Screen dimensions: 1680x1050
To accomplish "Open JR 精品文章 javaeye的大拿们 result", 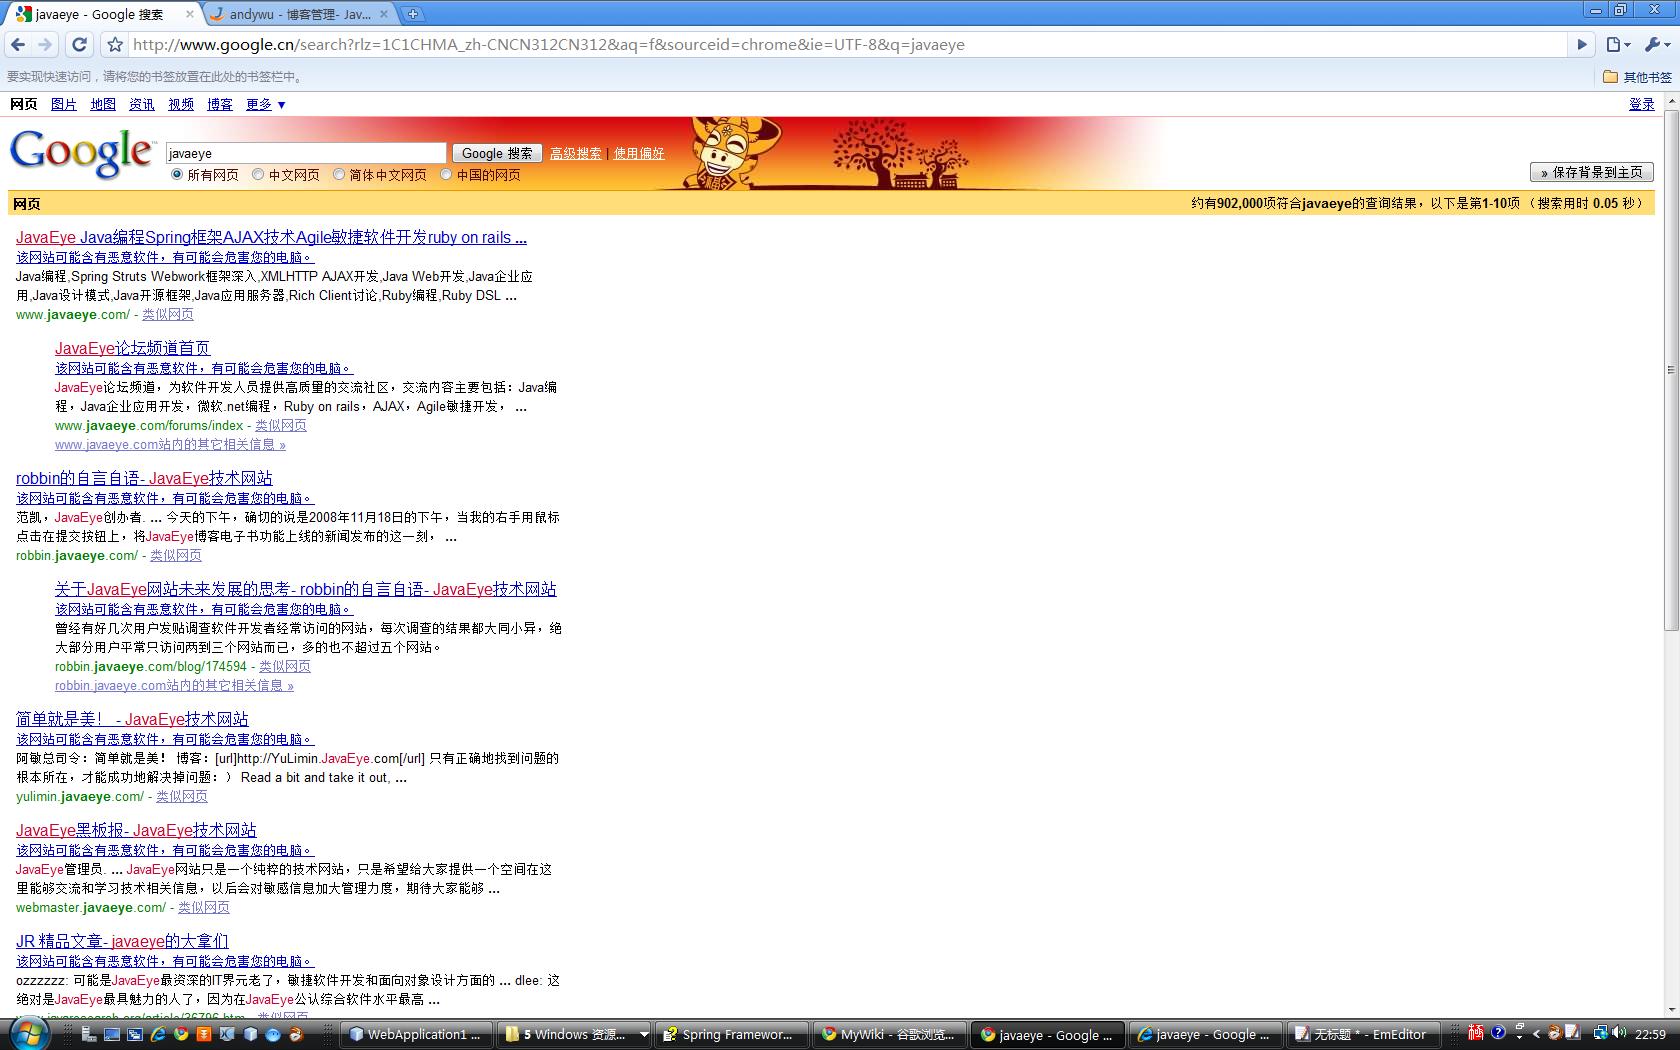I will point(122,941).
